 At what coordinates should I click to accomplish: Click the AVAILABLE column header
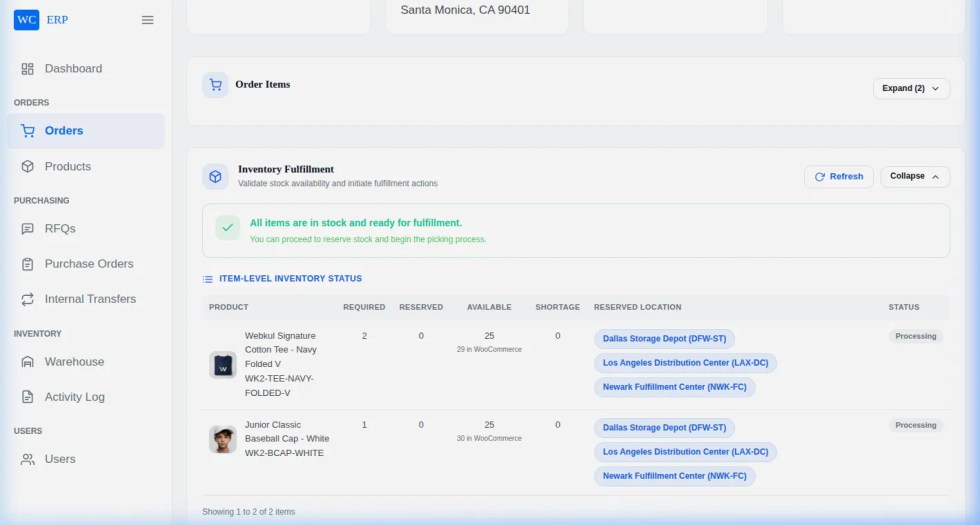click(489, 308)
